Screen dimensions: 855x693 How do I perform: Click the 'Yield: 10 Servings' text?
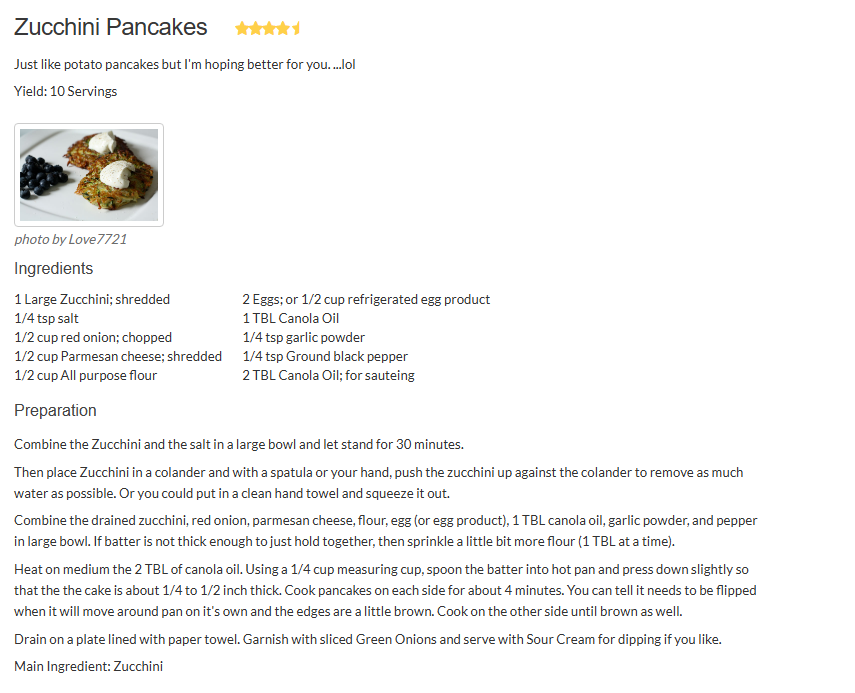click(x=66, y=92)
